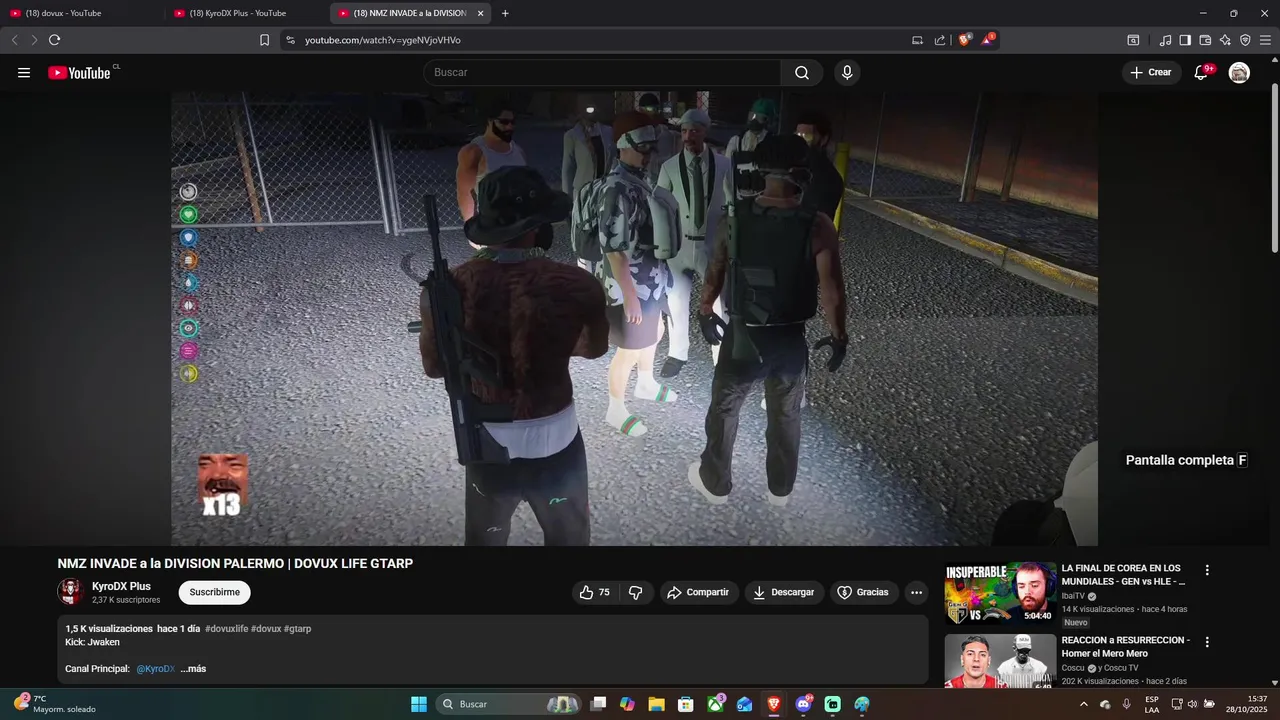Click the video title NMZ INVADE text

(235, 564)
